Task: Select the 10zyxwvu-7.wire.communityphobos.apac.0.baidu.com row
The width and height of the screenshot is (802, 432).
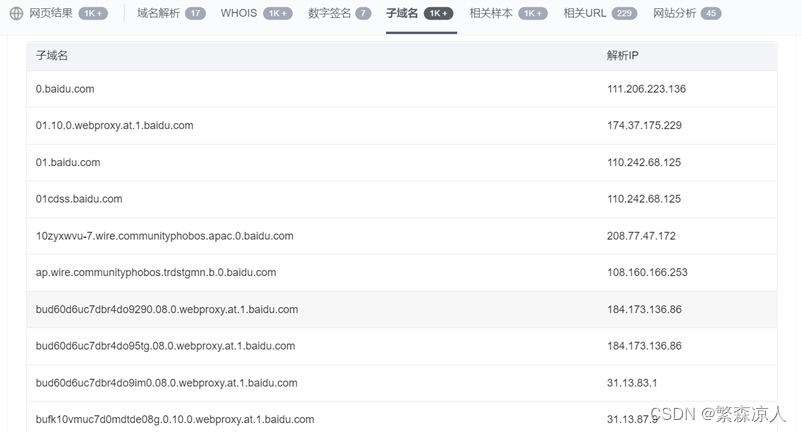Action: point(402,236)
